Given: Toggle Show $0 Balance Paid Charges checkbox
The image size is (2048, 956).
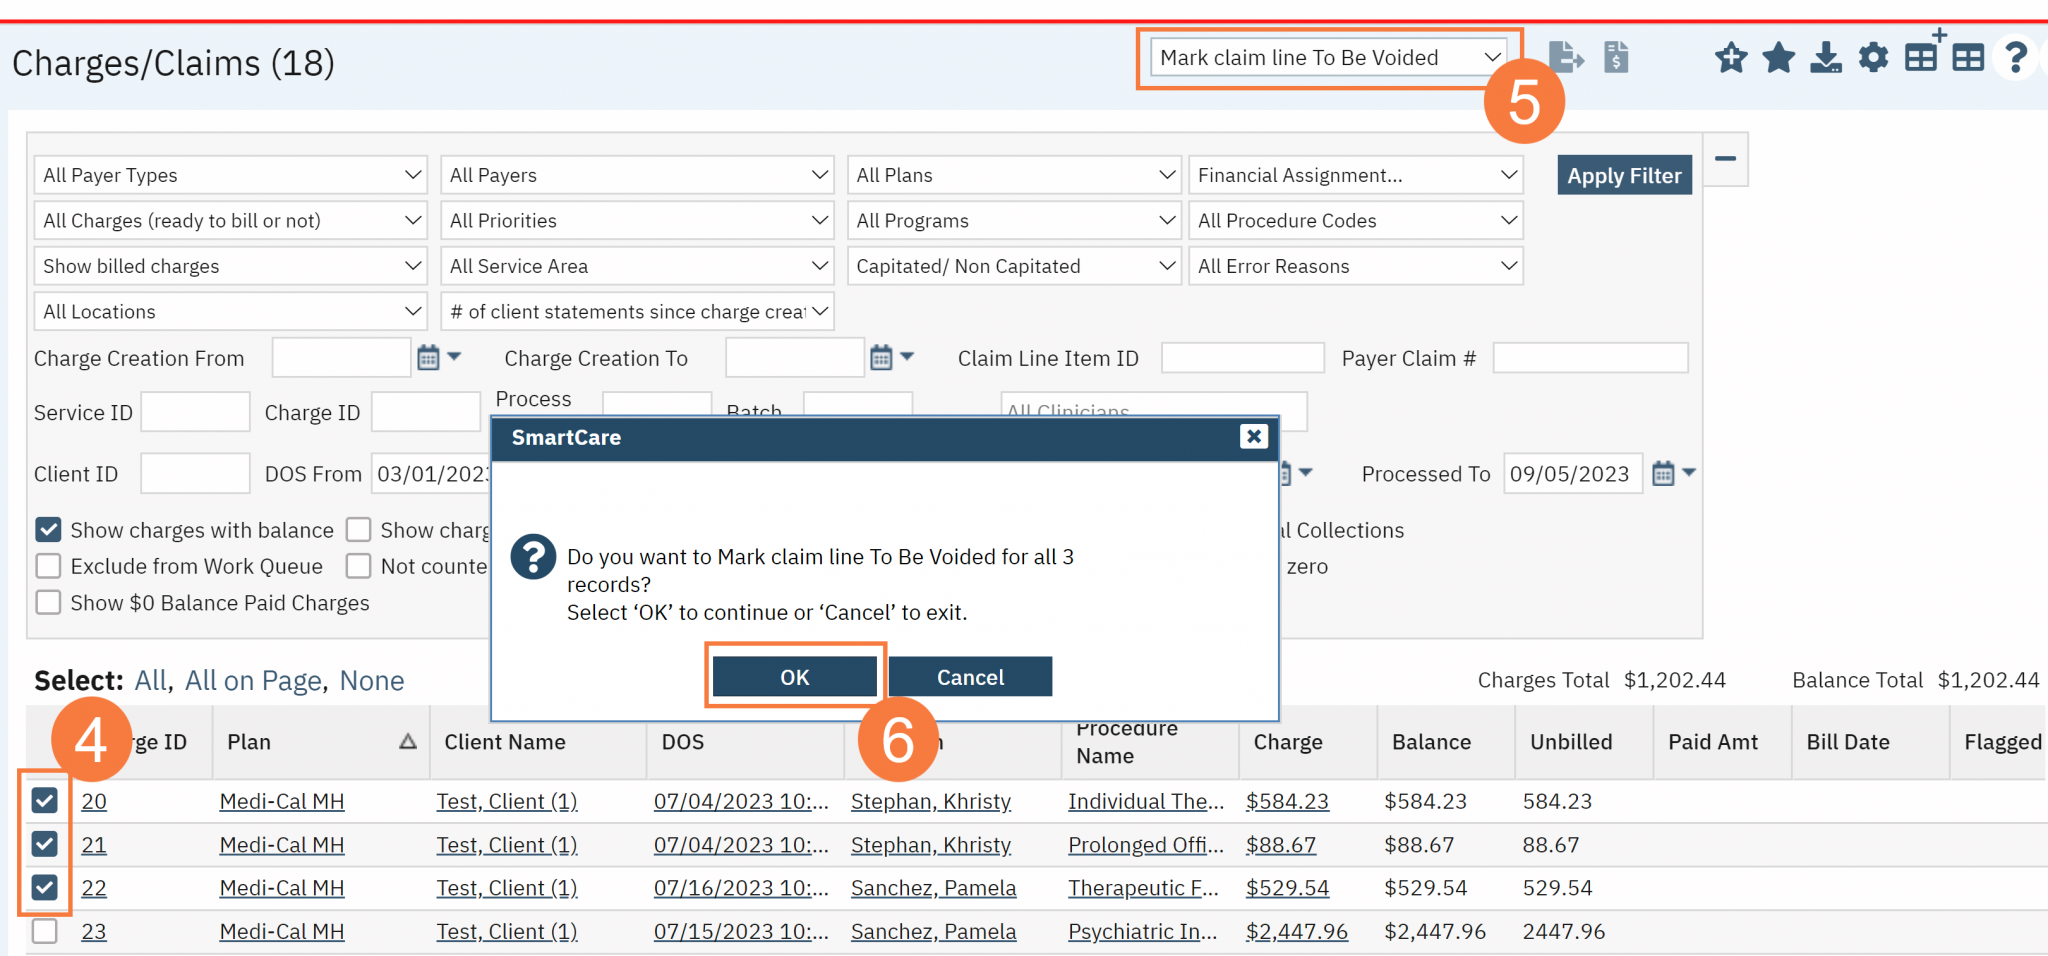Looking at the screenshot, I should (48, 603).
